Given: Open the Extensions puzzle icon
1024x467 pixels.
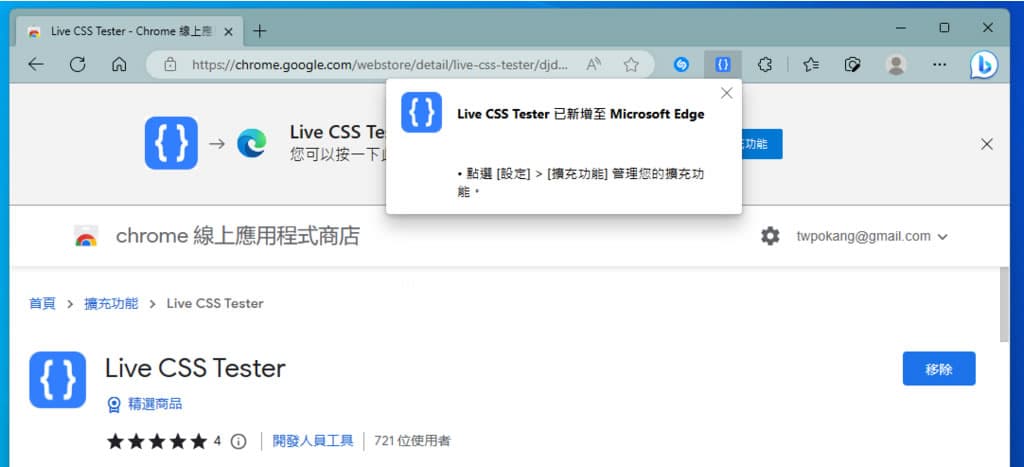Looking at the screenshot, I should [765, 65].
